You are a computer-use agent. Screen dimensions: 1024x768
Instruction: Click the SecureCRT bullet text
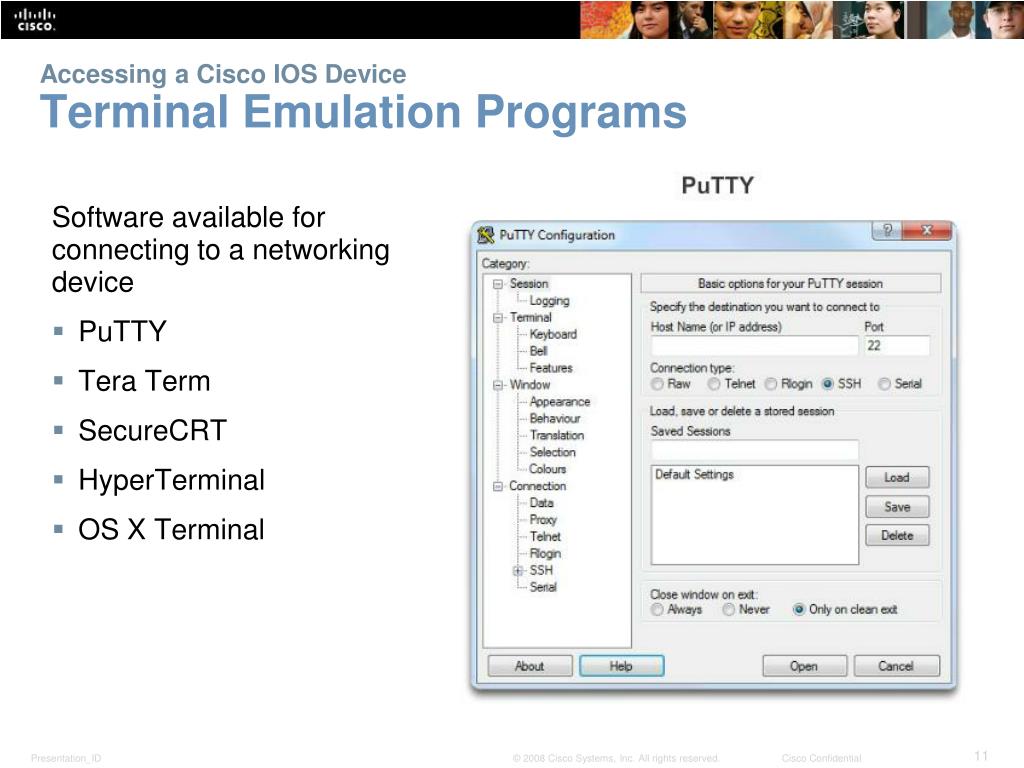click(152, 430)
